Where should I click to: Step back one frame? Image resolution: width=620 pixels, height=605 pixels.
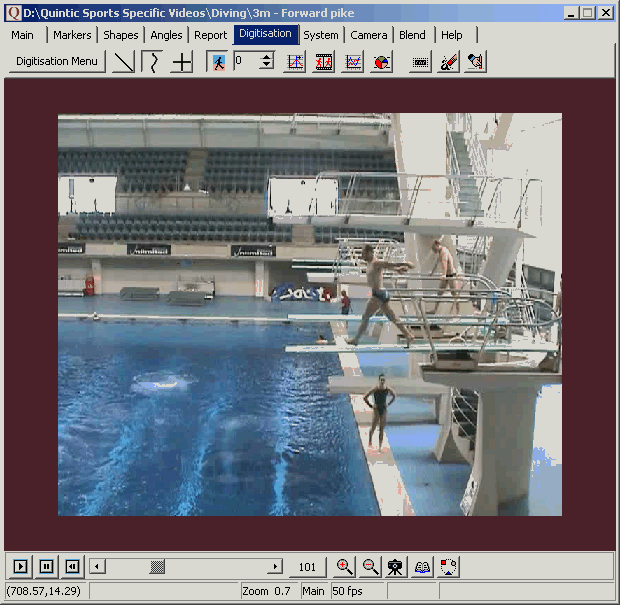pyautogui.click(x=72, y=567)
